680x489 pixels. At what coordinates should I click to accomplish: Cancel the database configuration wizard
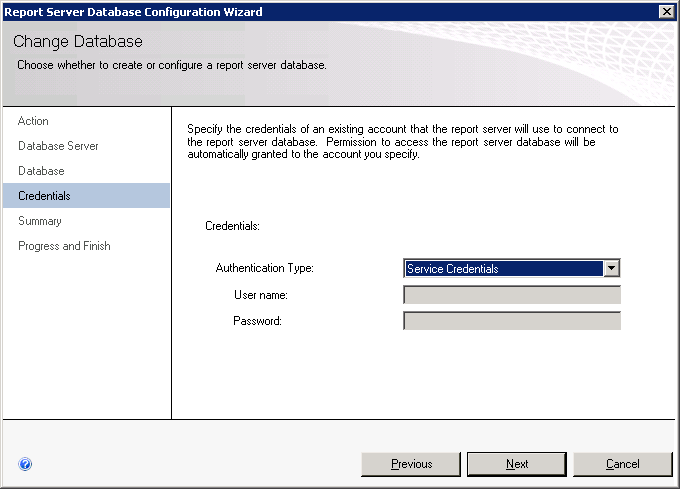(x=622, y=464)
